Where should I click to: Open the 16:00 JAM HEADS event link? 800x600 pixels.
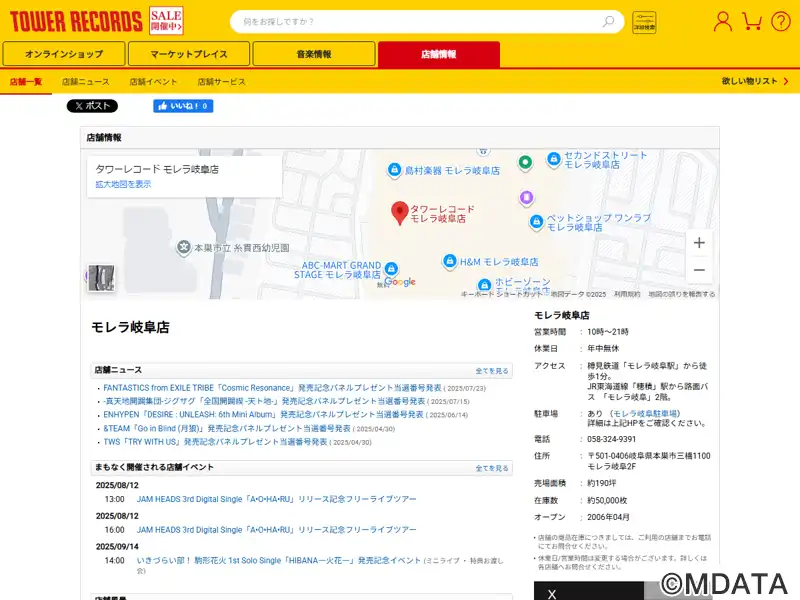276,530
